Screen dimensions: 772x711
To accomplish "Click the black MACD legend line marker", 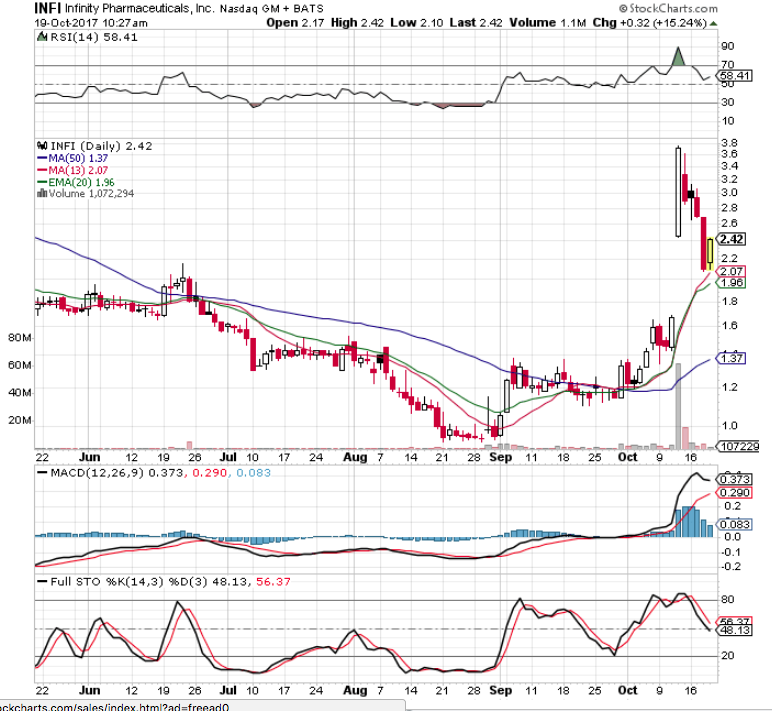I will tap(42, 471).
